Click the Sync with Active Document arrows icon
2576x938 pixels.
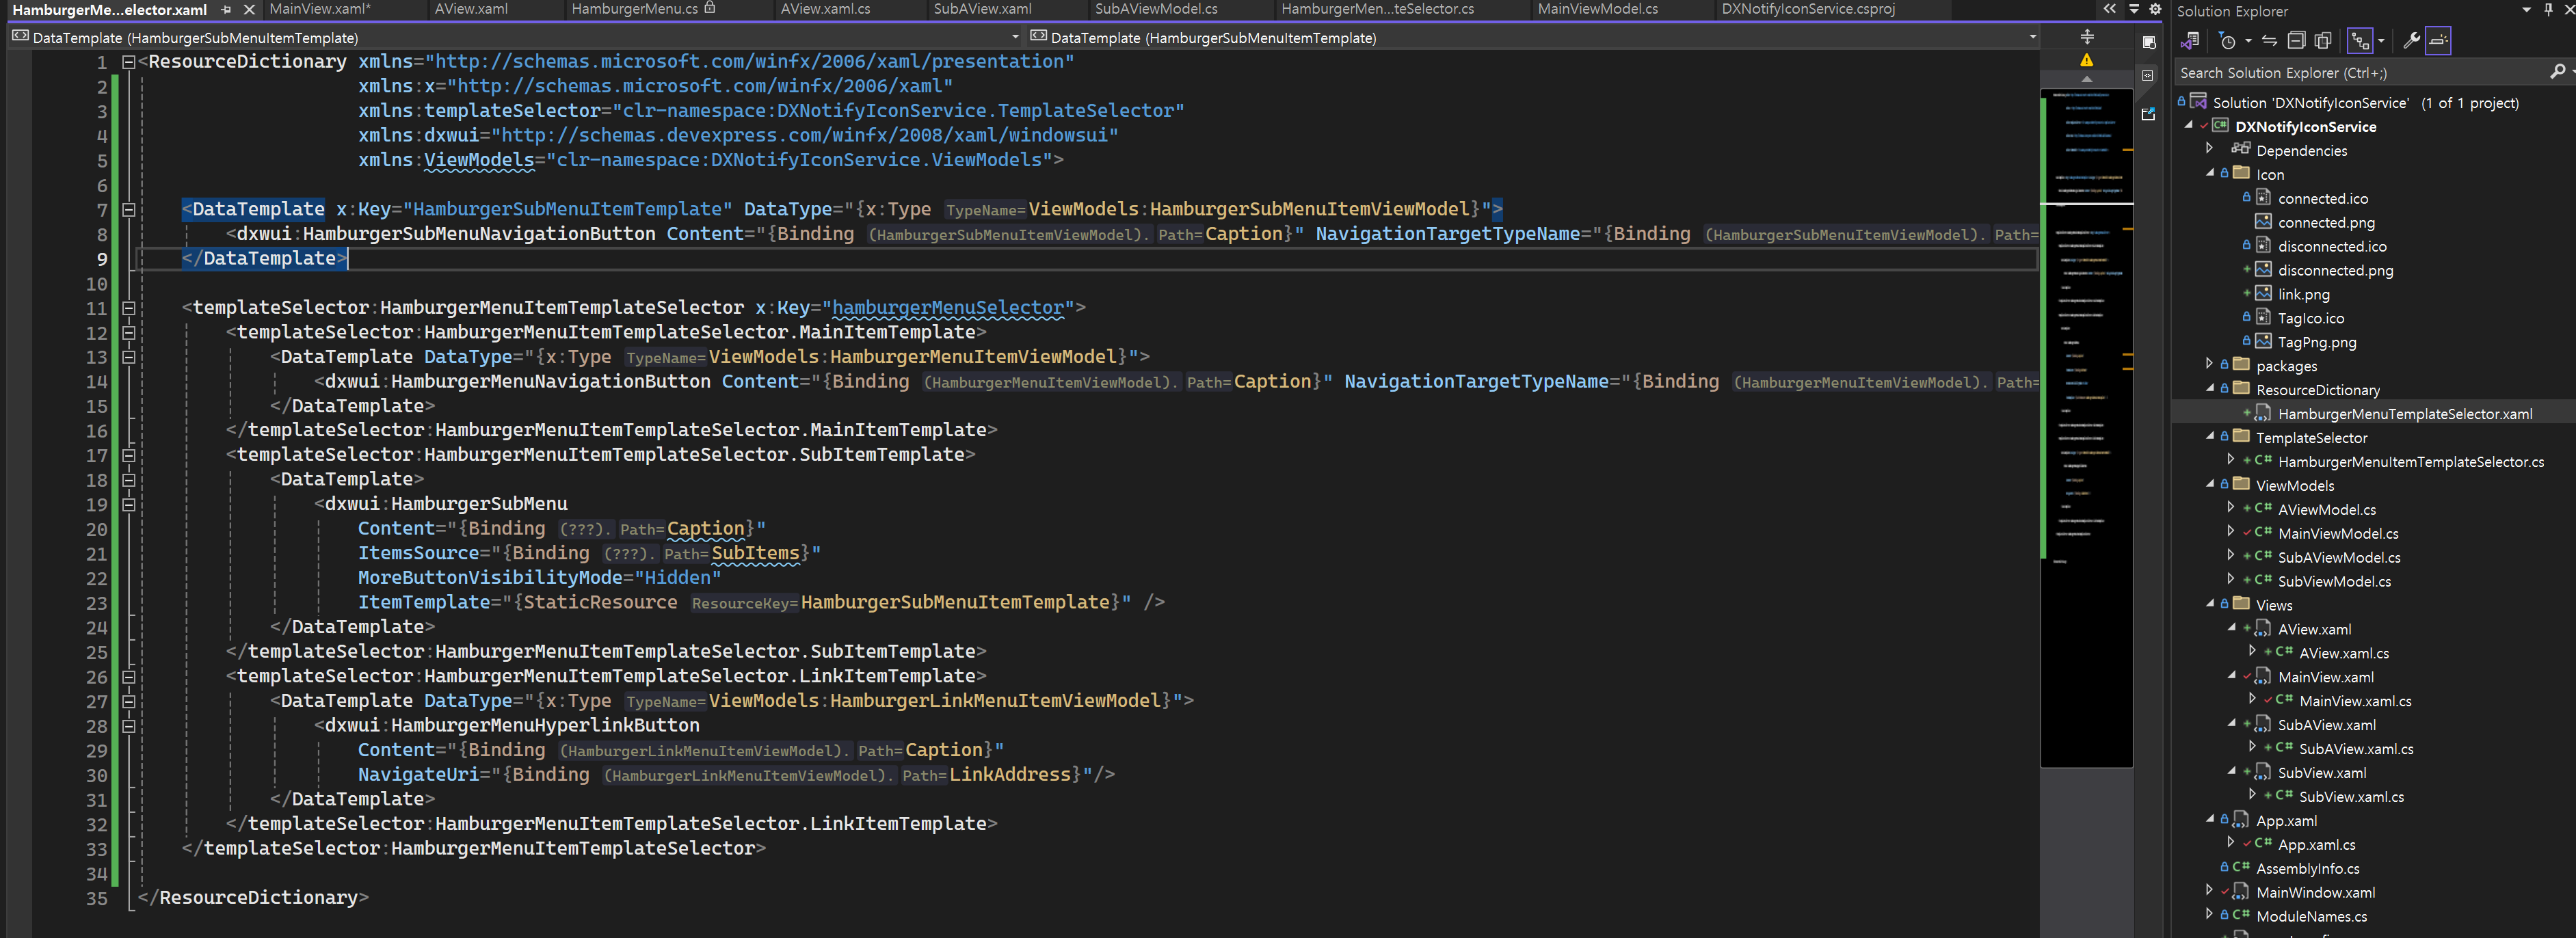click(x=2269, y=41)
